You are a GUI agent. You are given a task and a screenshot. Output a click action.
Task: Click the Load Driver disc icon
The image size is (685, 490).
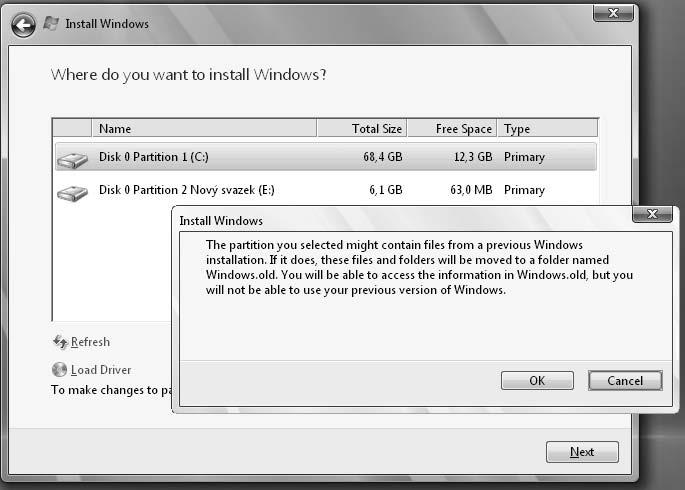[x=59, y=370]
